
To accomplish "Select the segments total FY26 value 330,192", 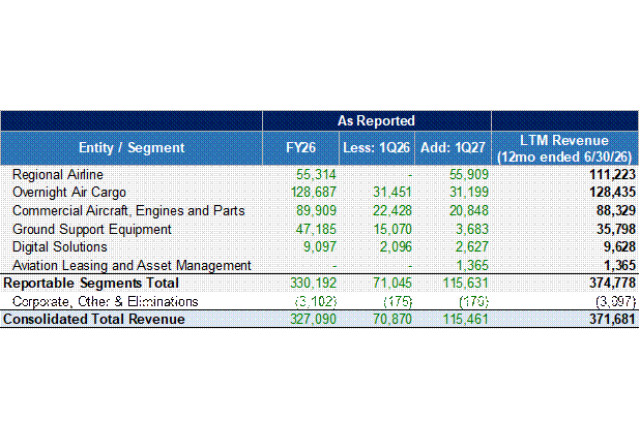I will tap(313, 283).
